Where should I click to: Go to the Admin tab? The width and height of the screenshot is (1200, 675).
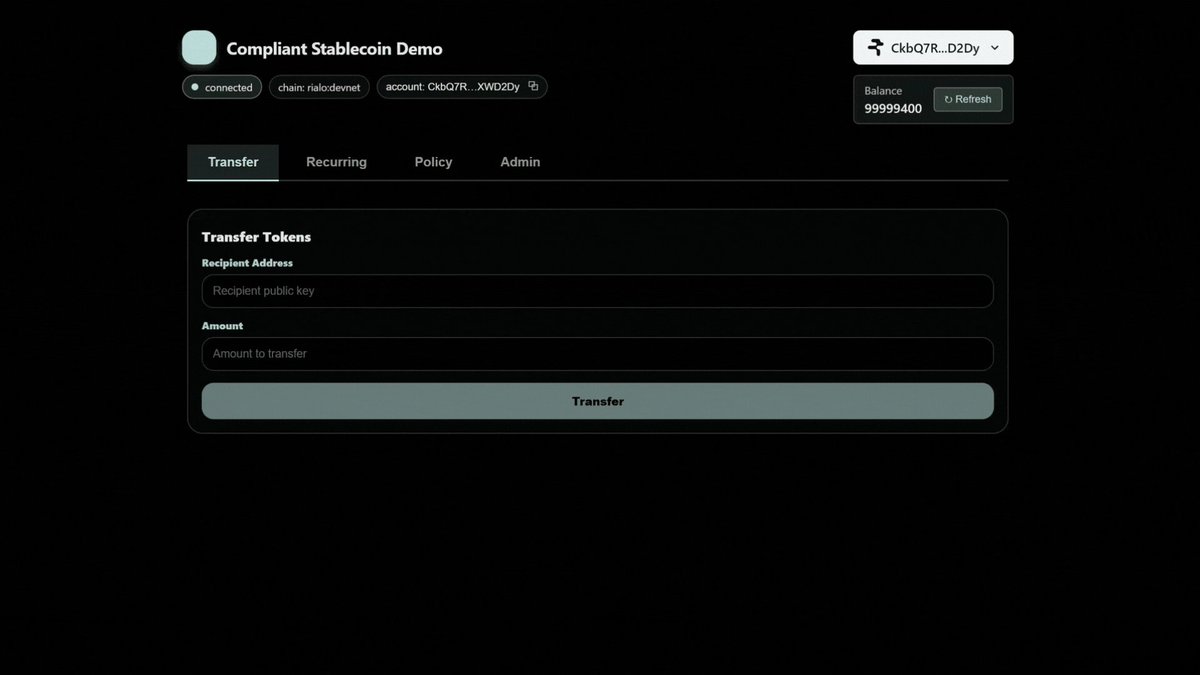pyautogui.click(x=520, y=162)
